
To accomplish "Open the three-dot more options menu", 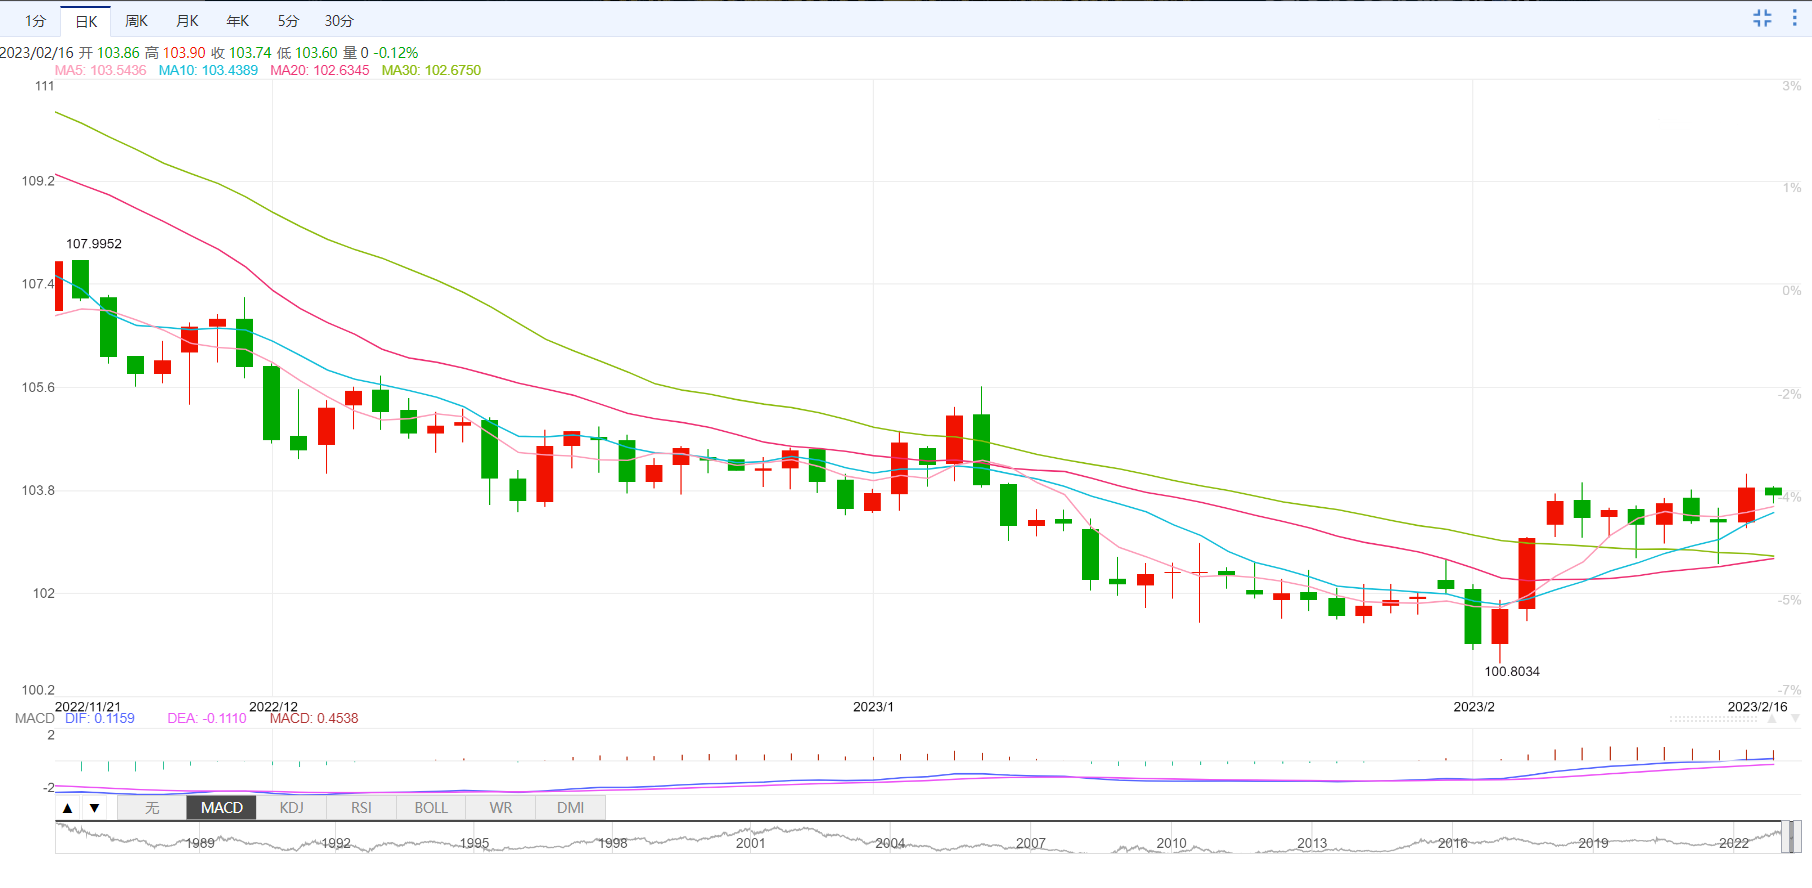I will pyautogui.click(x=1794, y=18).
